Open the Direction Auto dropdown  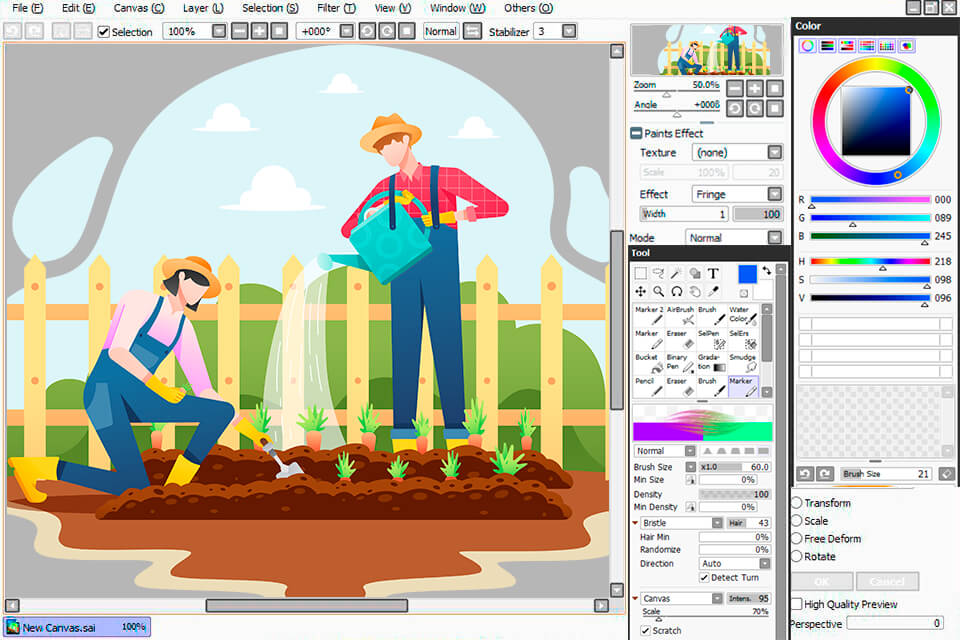735,563
